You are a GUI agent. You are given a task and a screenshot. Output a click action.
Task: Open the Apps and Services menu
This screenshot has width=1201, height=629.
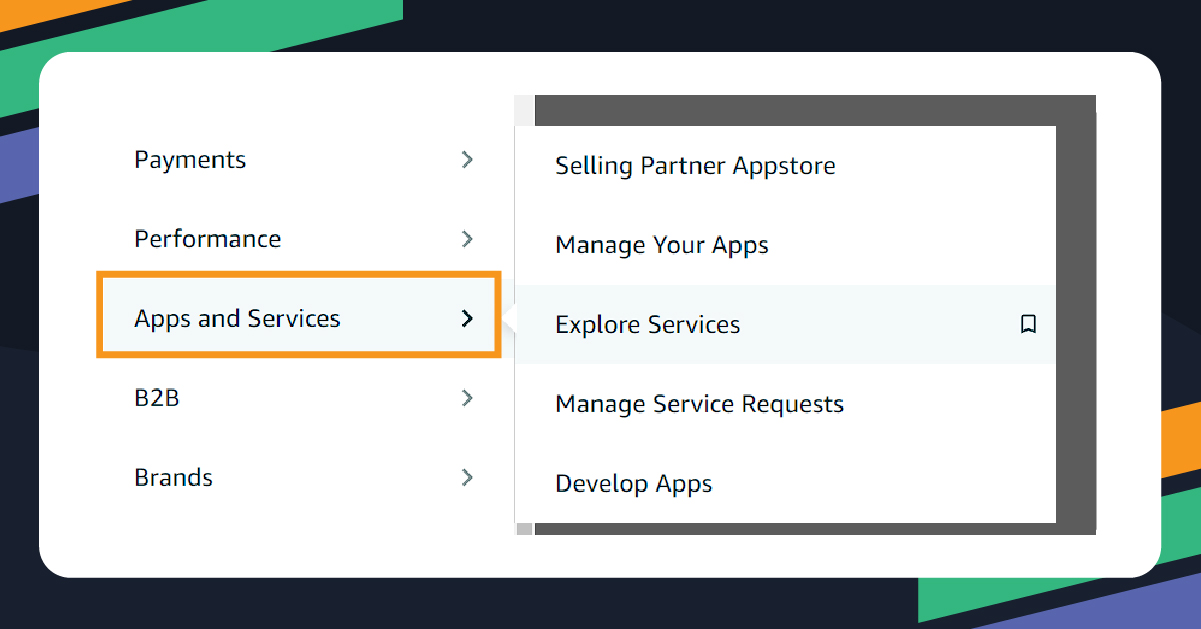238,318
